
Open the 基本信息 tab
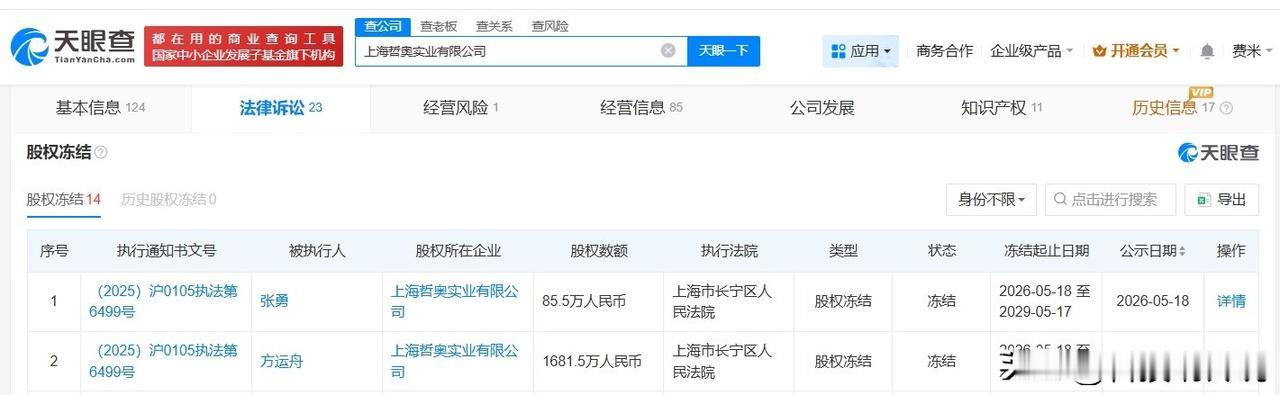(x=100, y=108)
